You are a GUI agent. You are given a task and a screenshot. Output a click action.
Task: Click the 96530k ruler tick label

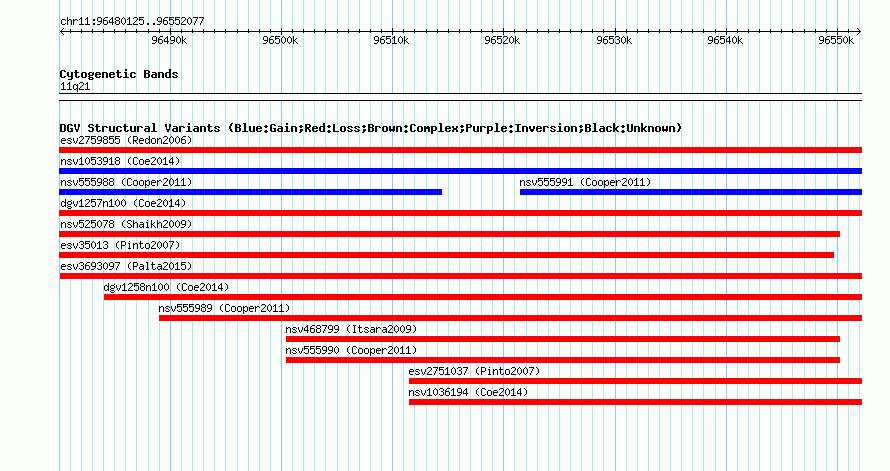(614, 40)
